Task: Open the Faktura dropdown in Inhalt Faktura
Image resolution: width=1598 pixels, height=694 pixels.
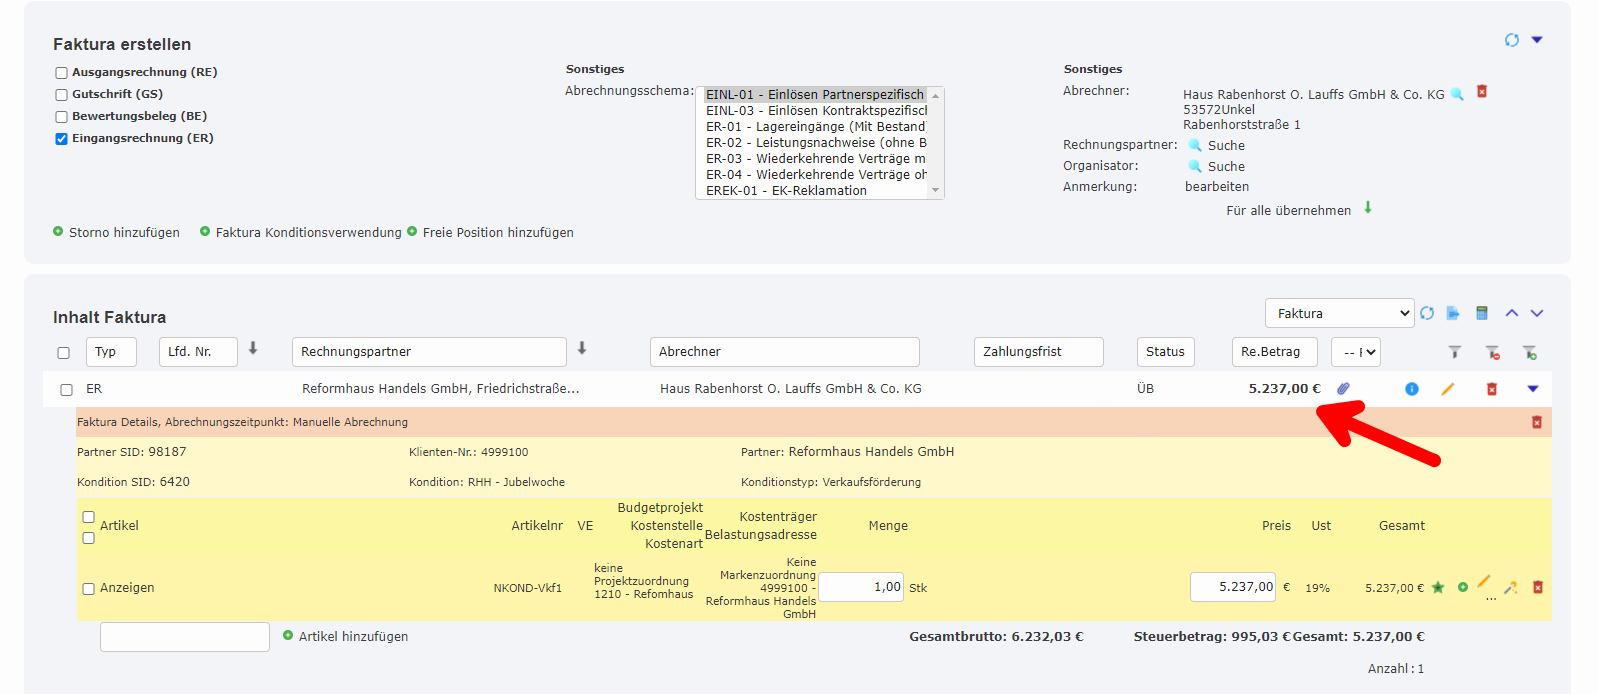Action: tap(1339, 313)
